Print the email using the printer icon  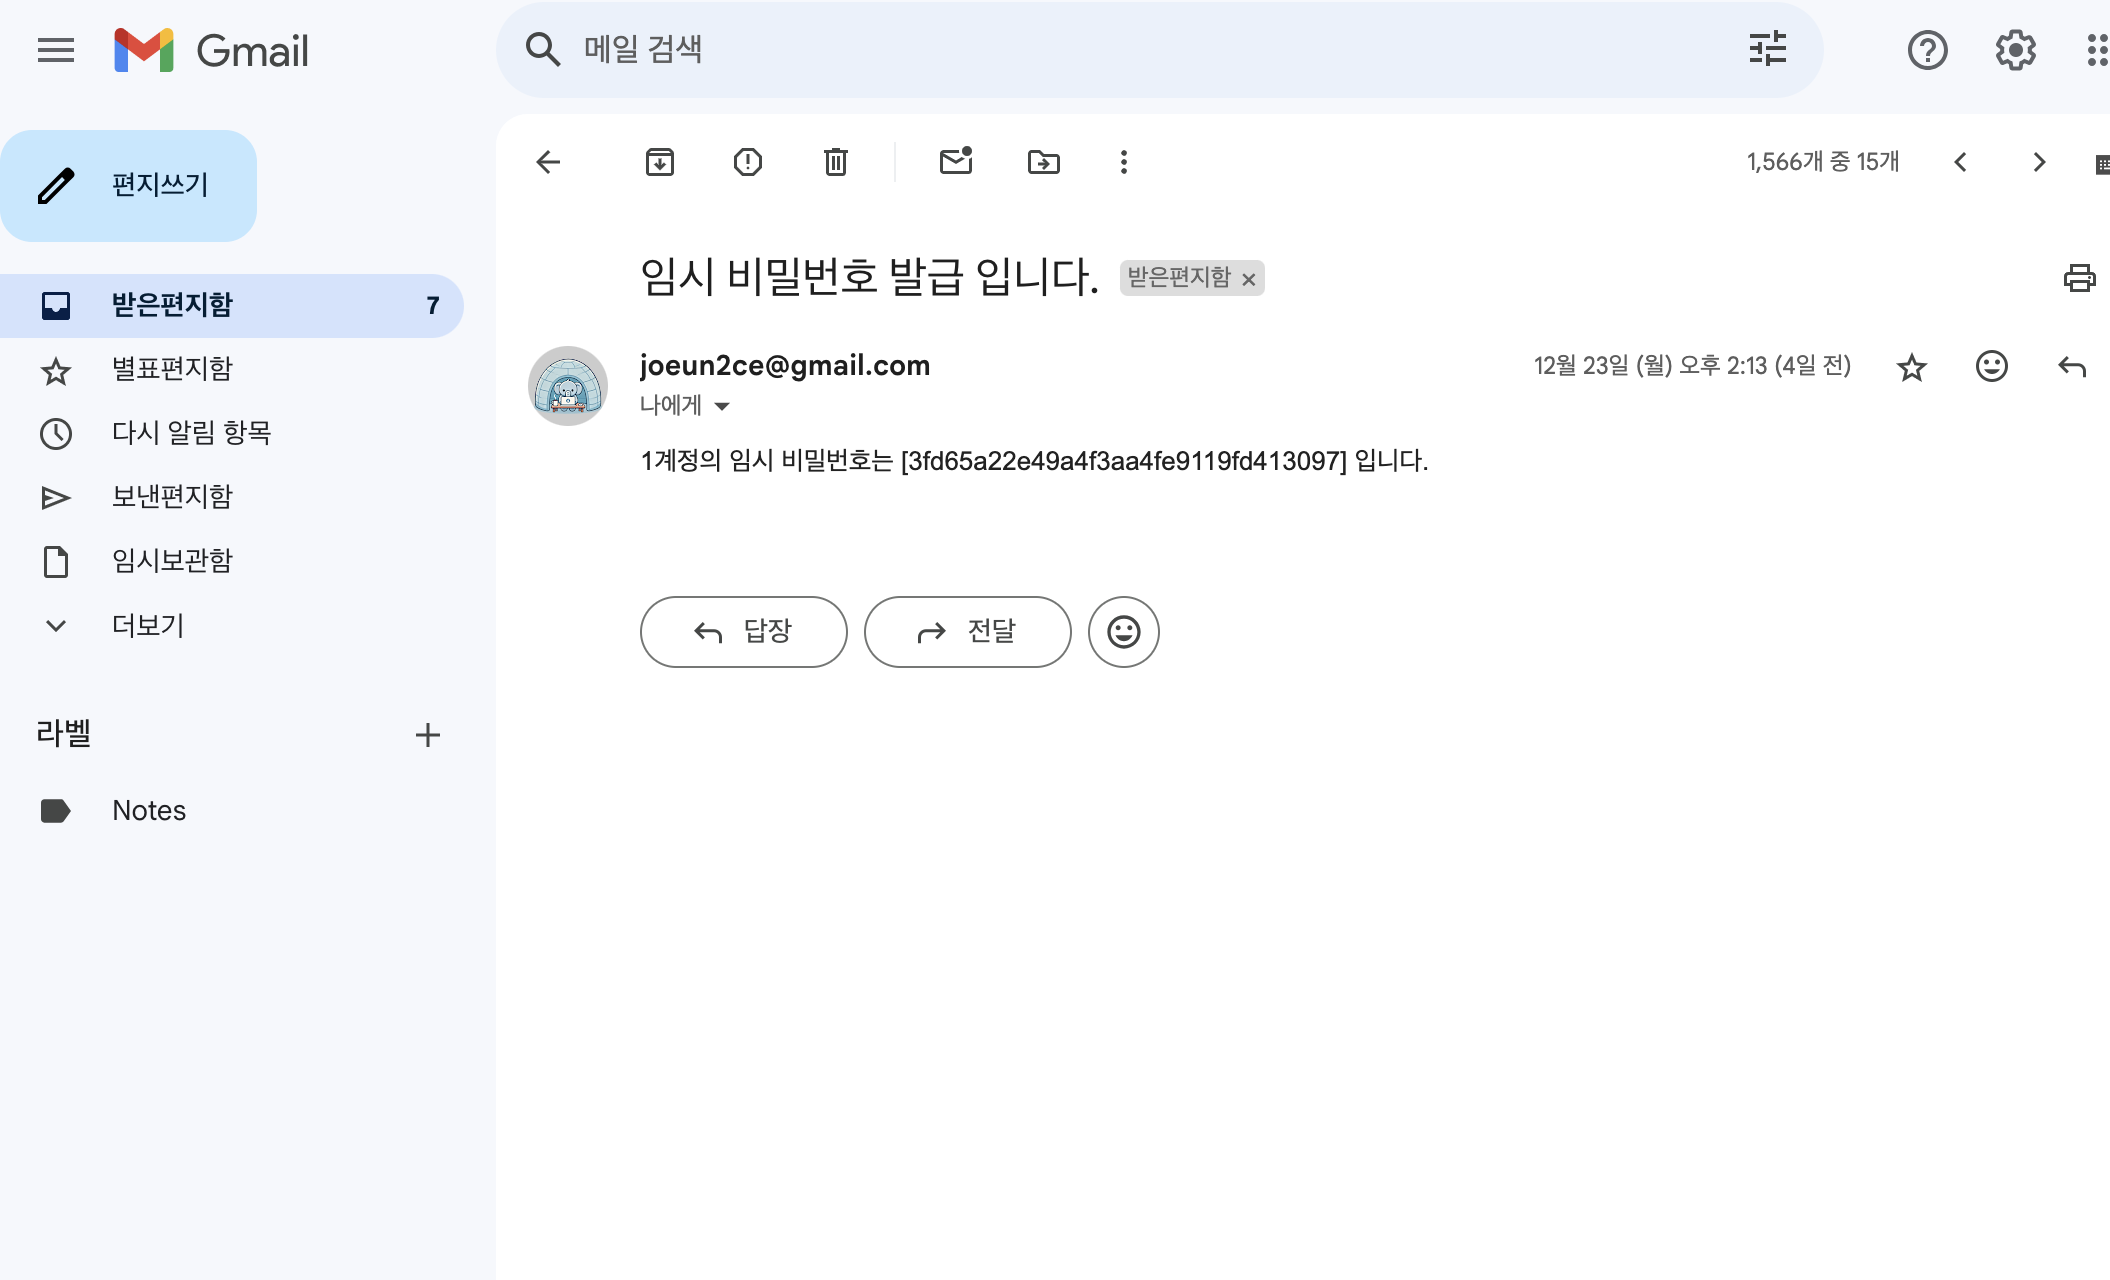(x=2080, y=278)
